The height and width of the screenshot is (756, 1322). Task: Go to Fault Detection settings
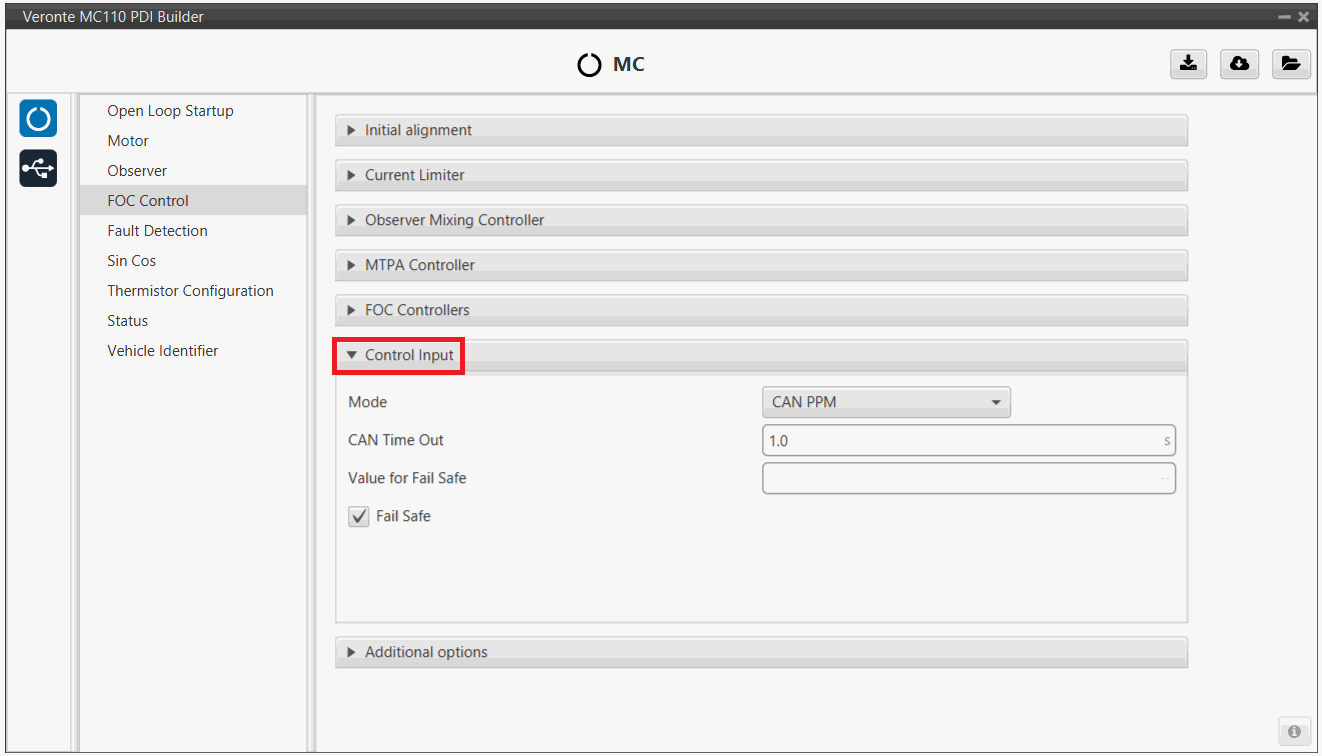coord(157,231)
